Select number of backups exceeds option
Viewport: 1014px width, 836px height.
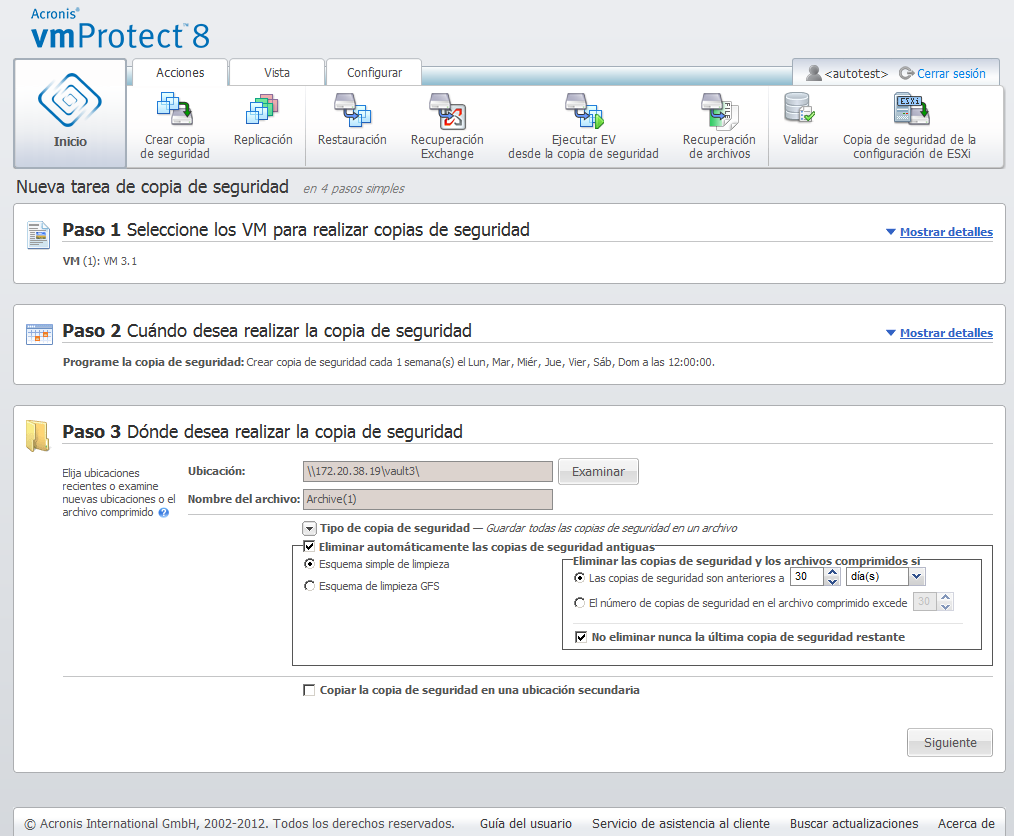(x=579, y=603)
